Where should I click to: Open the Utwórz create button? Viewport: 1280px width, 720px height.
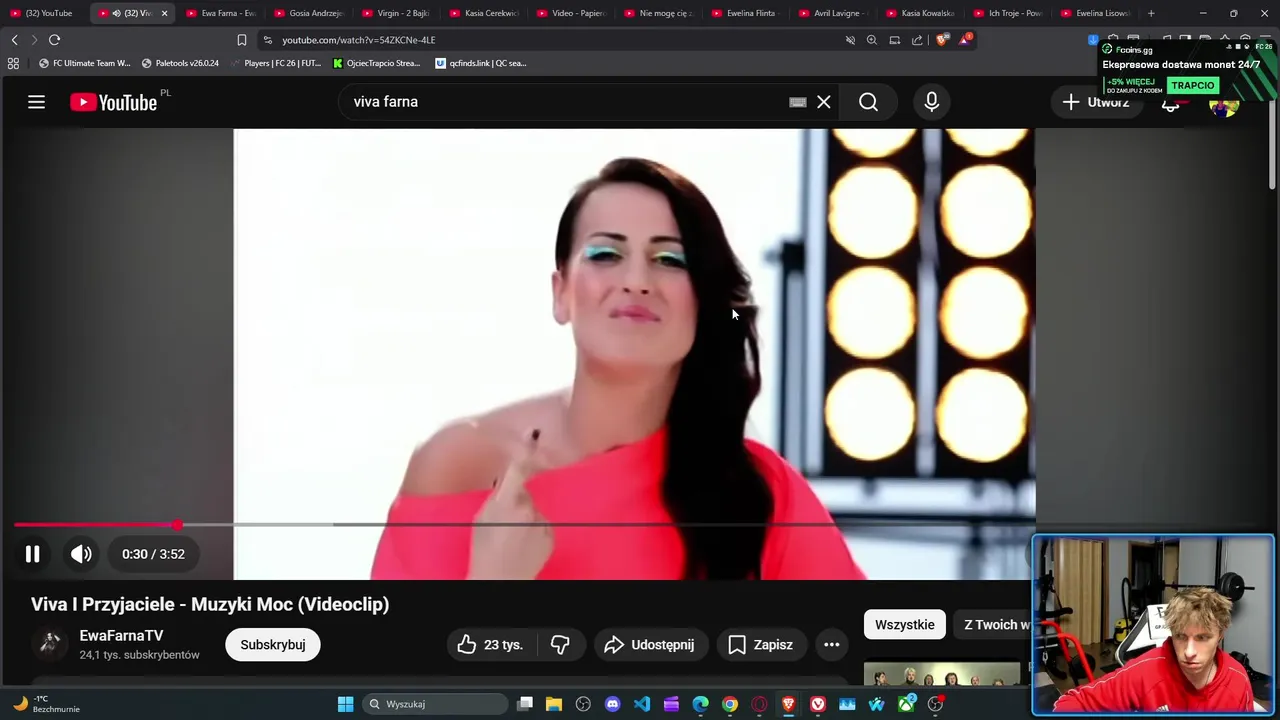(1095, 102)
